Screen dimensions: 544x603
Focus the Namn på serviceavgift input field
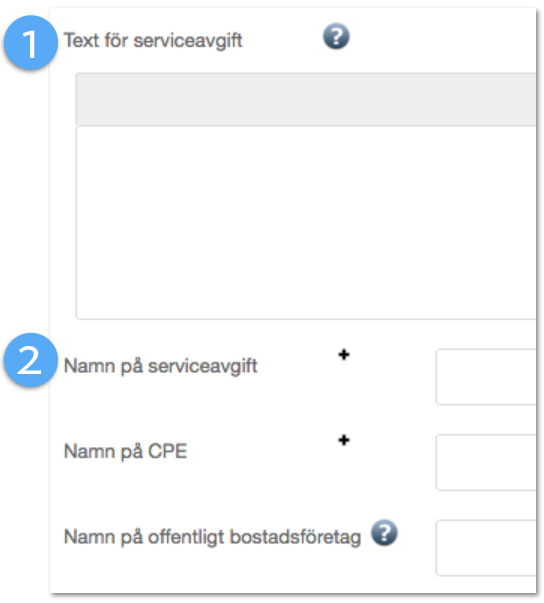pos(486,377)
